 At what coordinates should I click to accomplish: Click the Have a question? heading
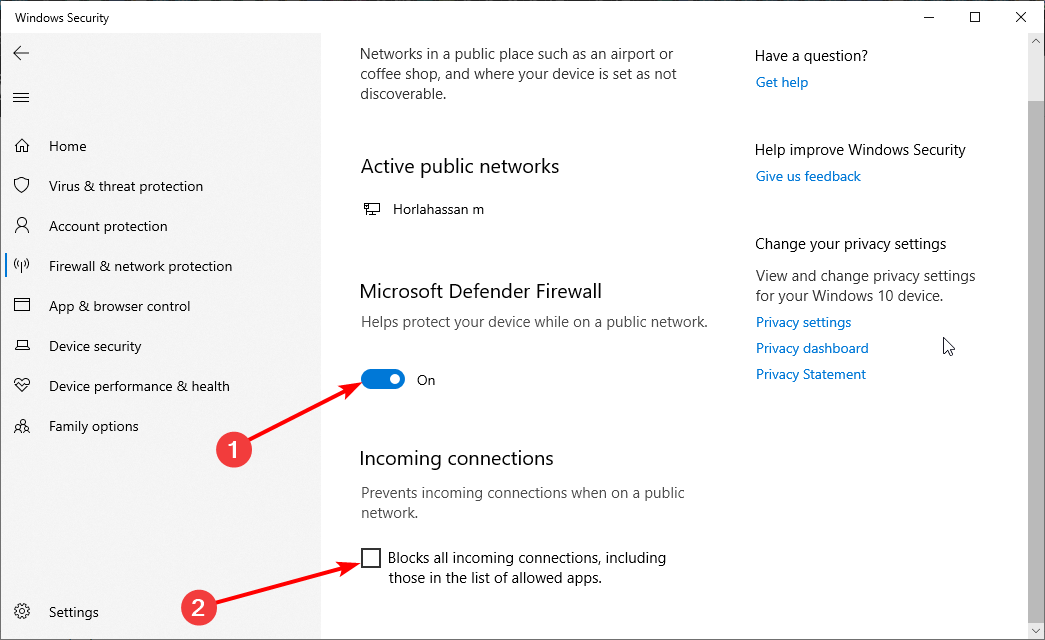[811, 56]
